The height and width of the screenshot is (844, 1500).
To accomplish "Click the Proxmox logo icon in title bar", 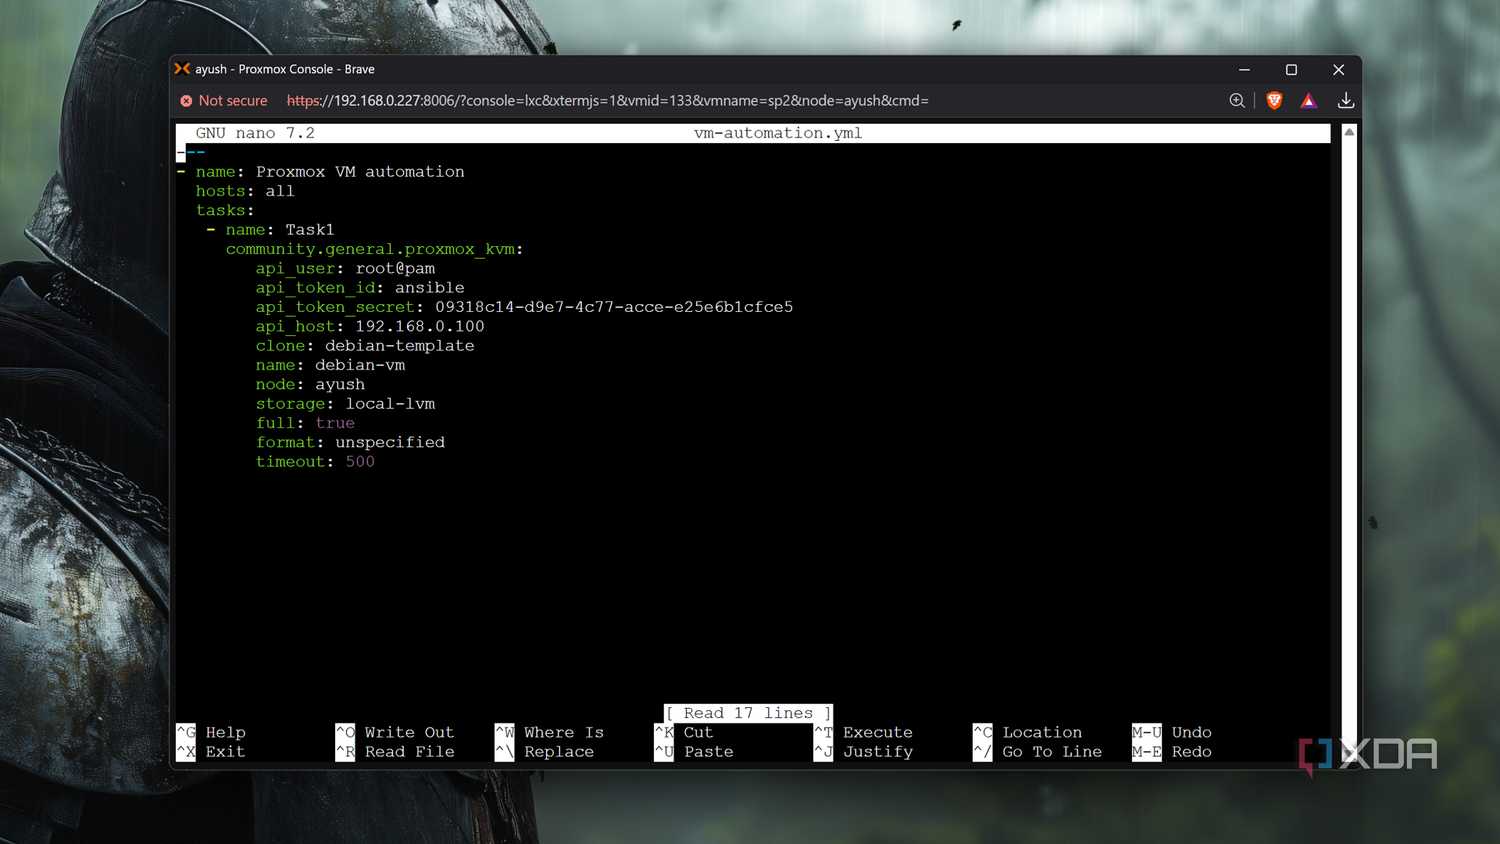I will pos(182,69).
